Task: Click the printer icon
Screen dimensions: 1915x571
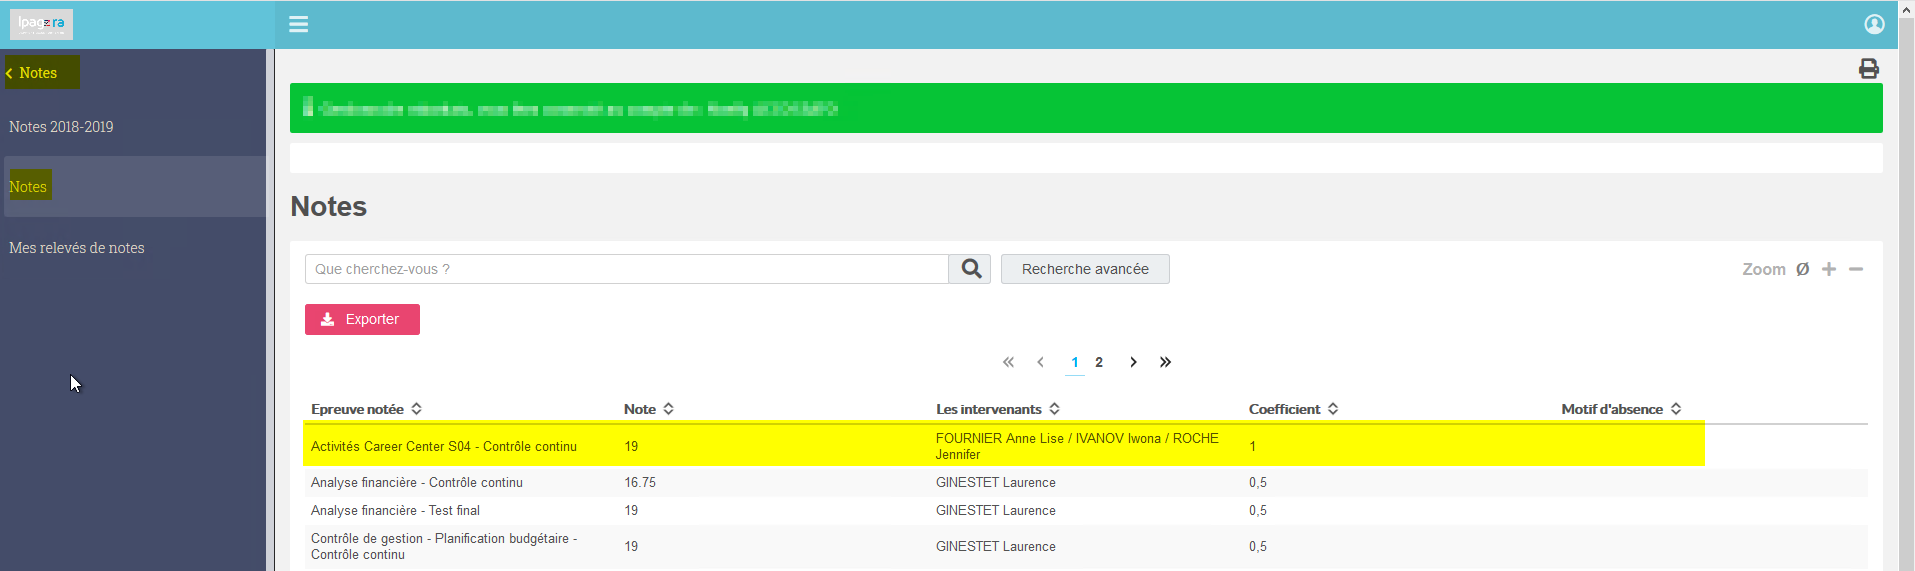Action: pos(1868,68)
